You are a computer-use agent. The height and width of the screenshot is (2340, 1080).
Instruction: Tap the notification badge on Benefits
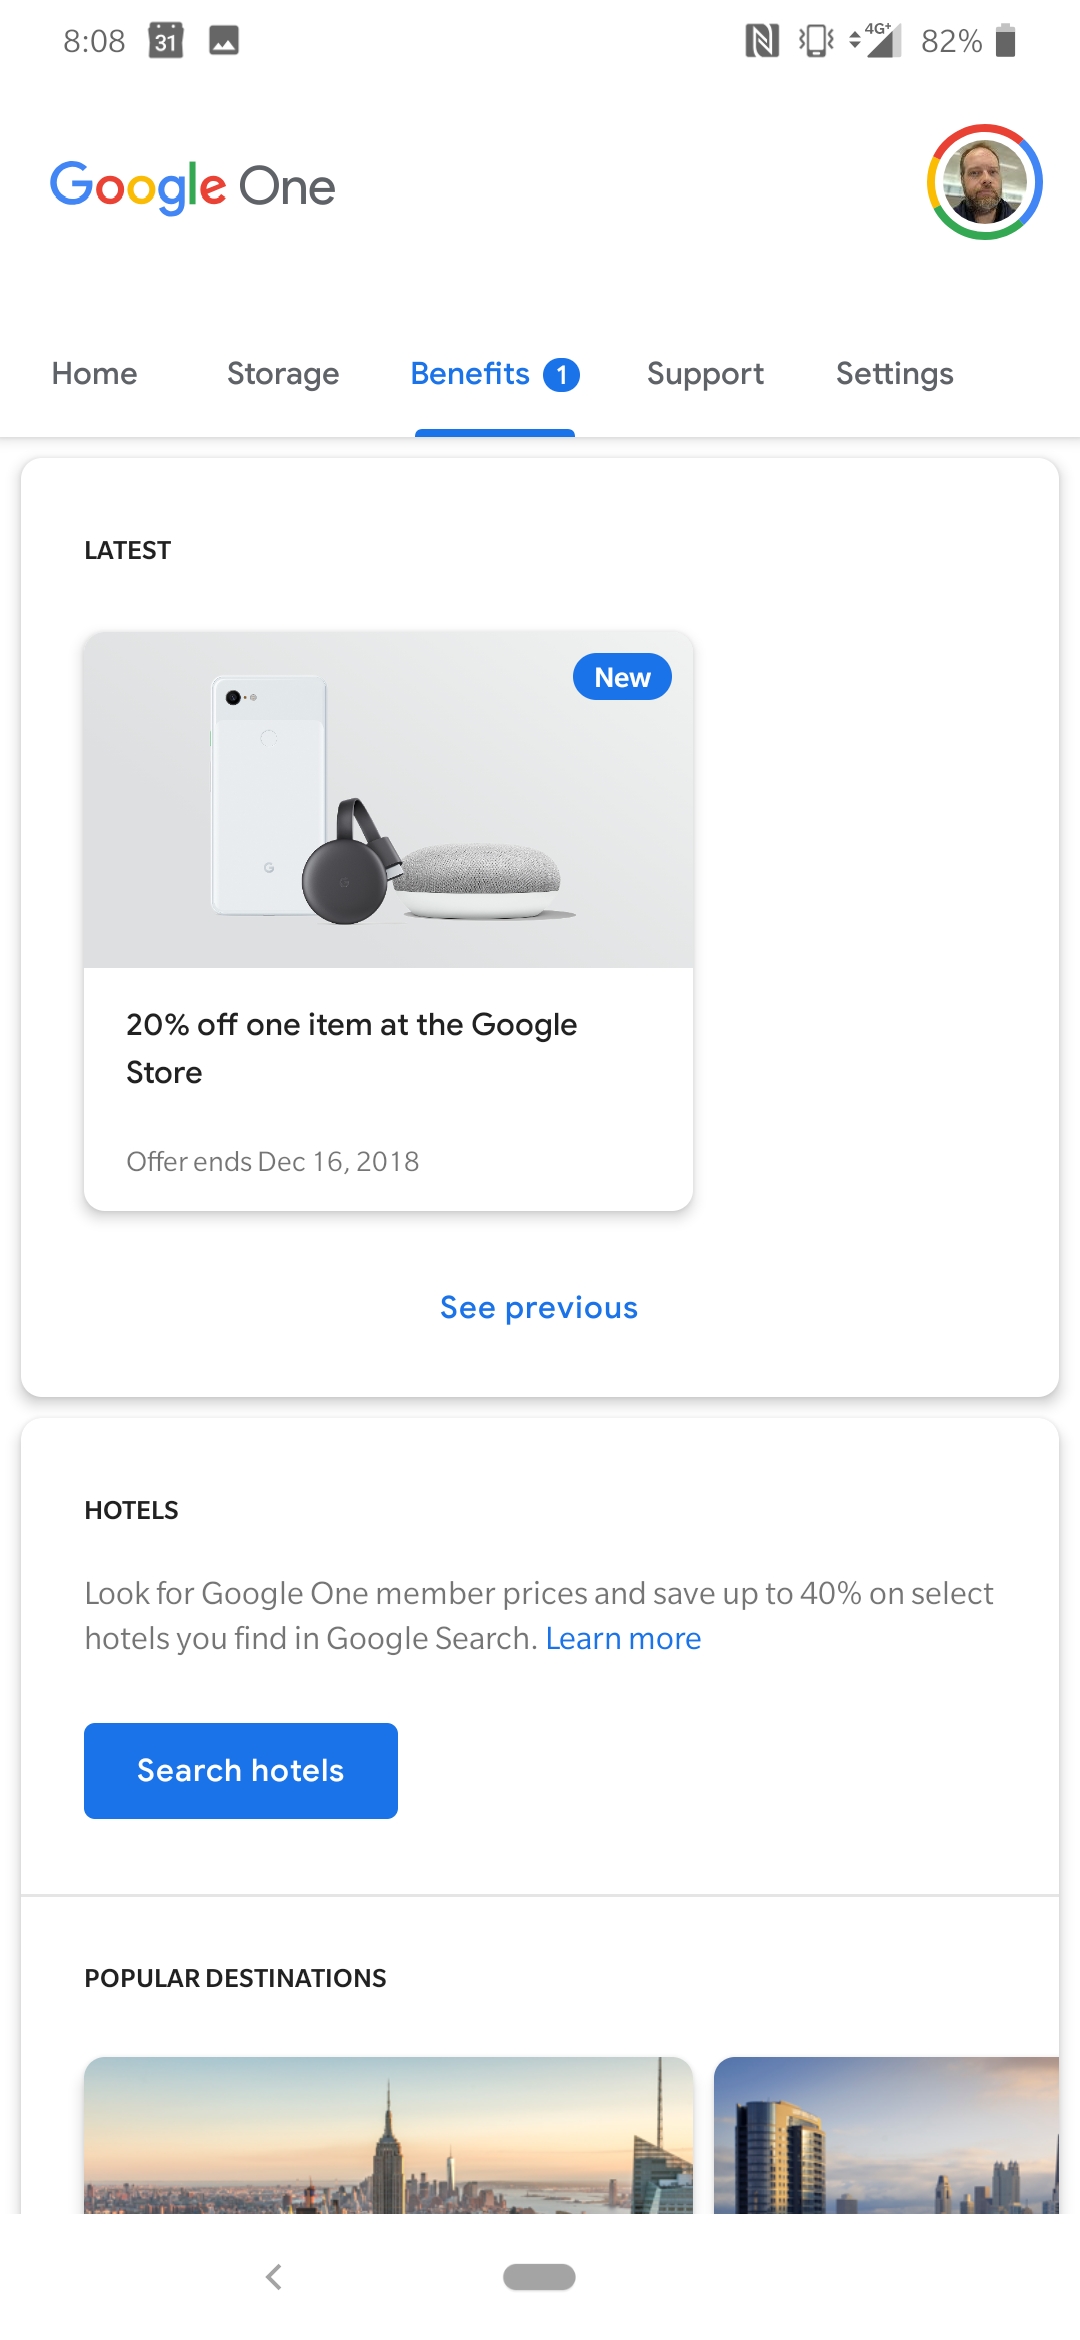tap(561, 375)
